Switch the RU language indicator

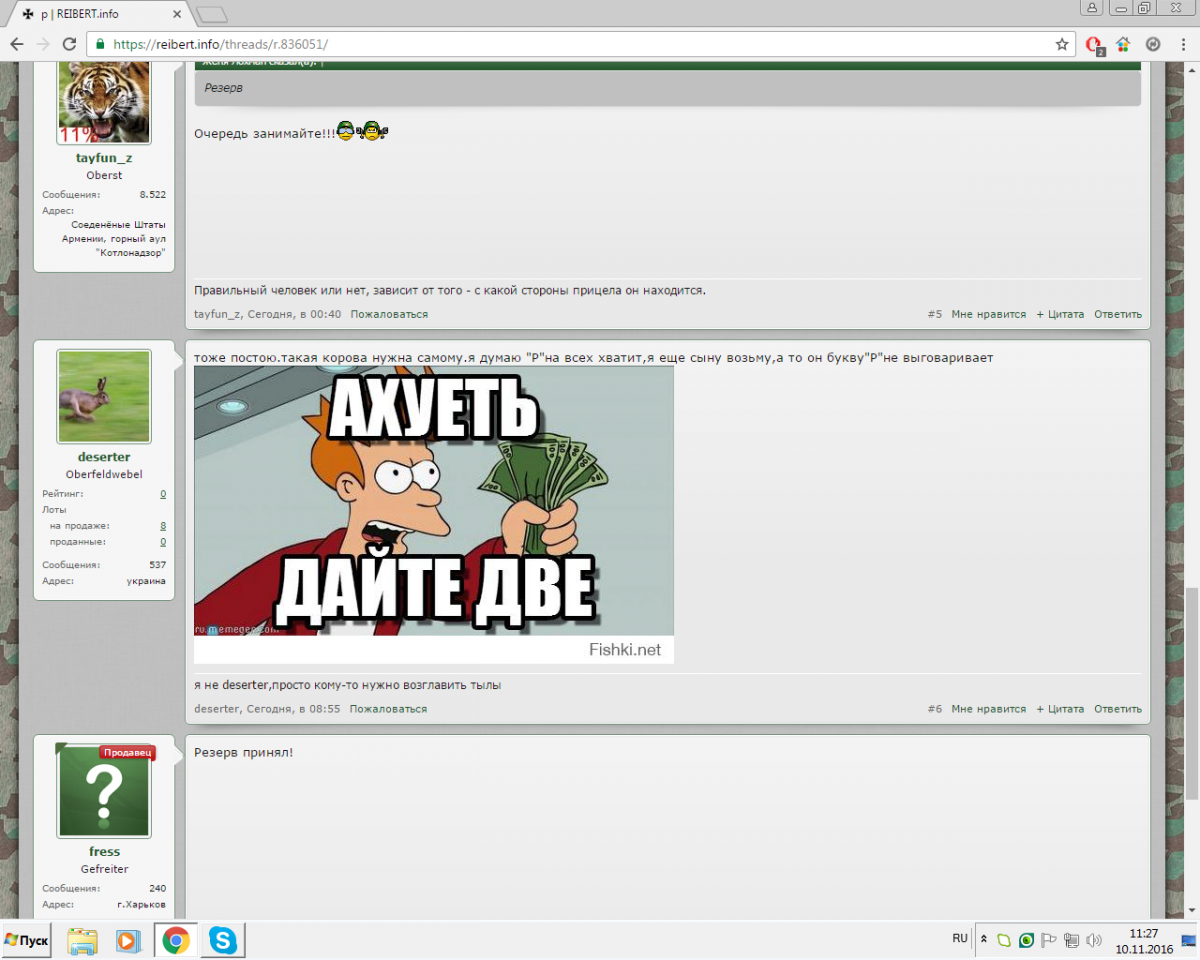pyautogui.click(x=960, y=939)
